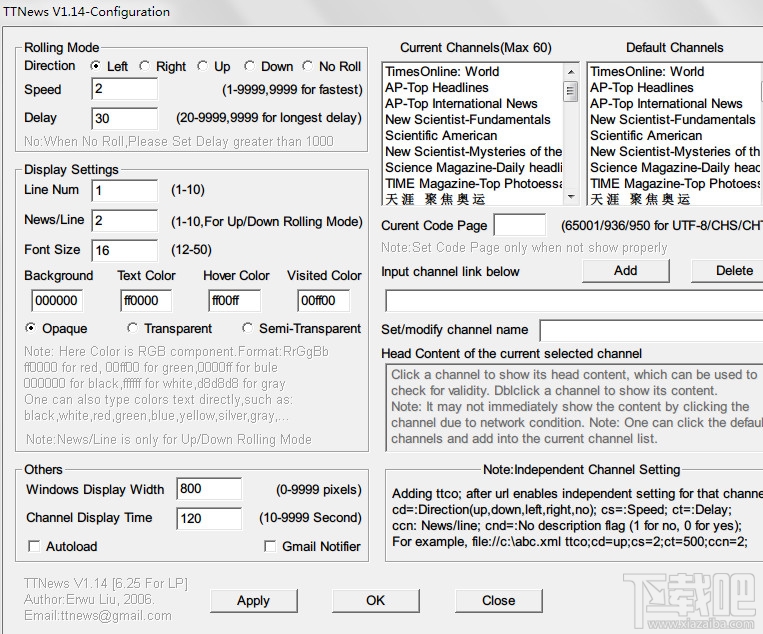The width and height of the screenshot is (763, 634).
Task: Choose the Up rolling direction
Action: click(x=202, y=66)
